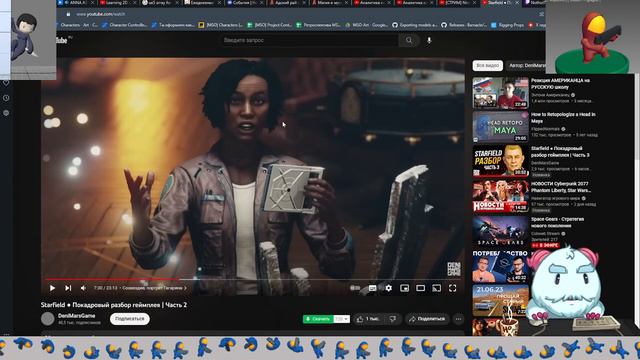This screenshot has width=640, height=360.
Task: Click site lock icon in address bar
Action: (x=68, y=14)
